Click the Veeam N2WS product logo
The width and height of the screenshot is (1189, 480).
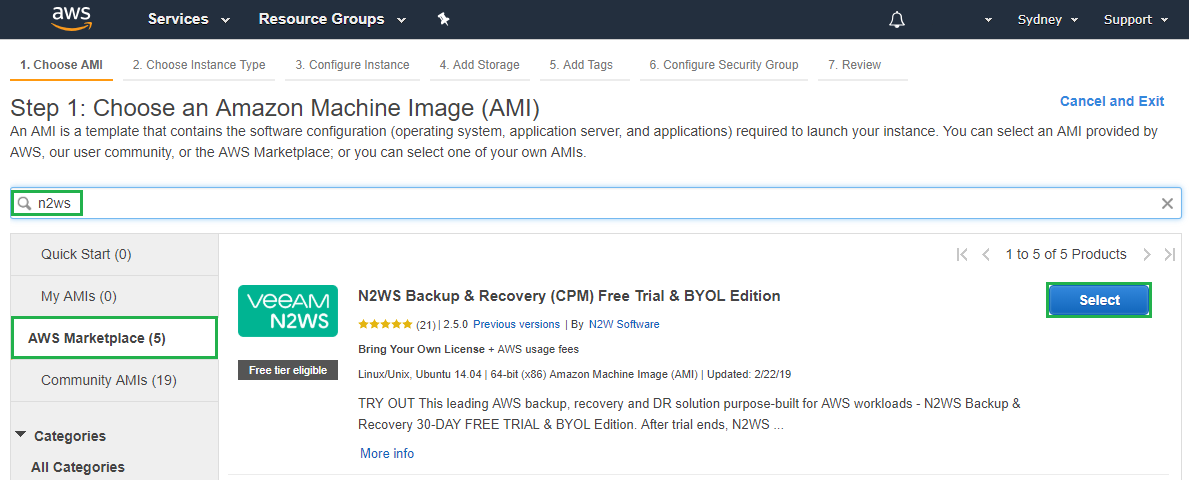(287, 311)
